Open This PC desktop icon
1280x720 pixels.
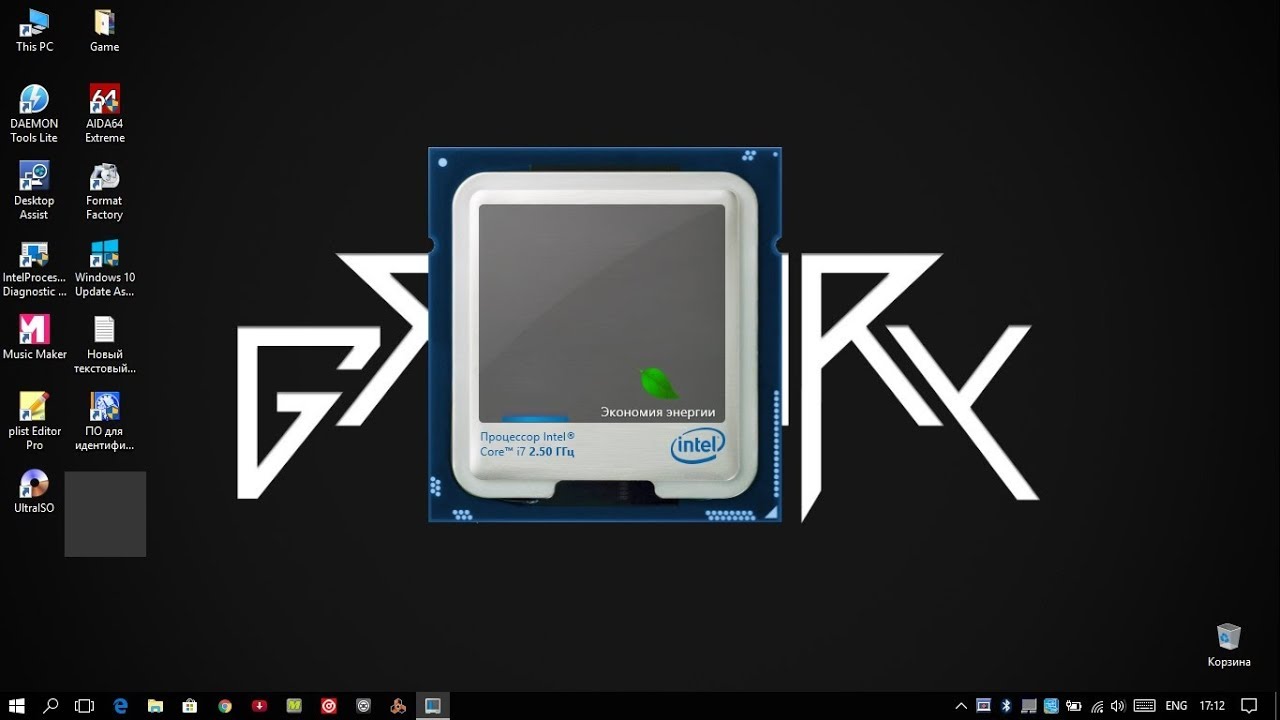[x=34, y=30]
